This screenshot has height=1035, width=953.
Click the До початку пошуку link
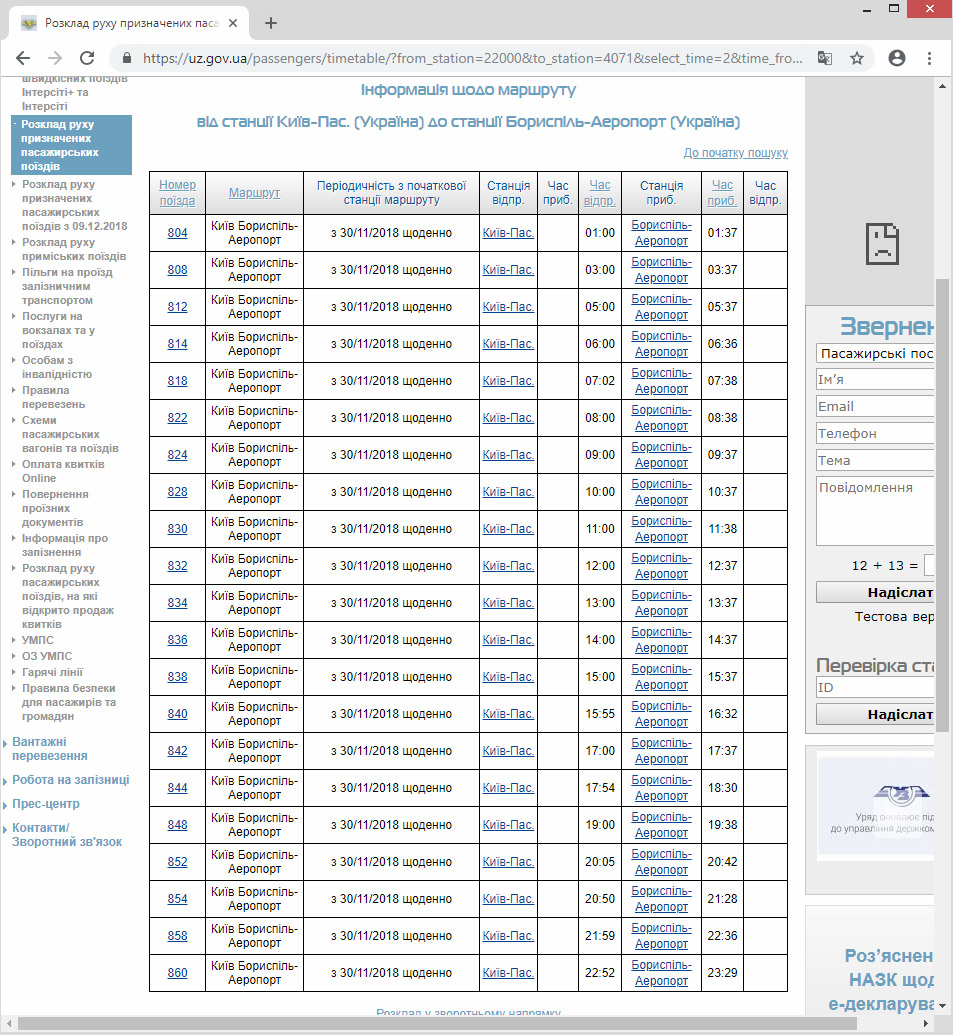pos(735,152)
